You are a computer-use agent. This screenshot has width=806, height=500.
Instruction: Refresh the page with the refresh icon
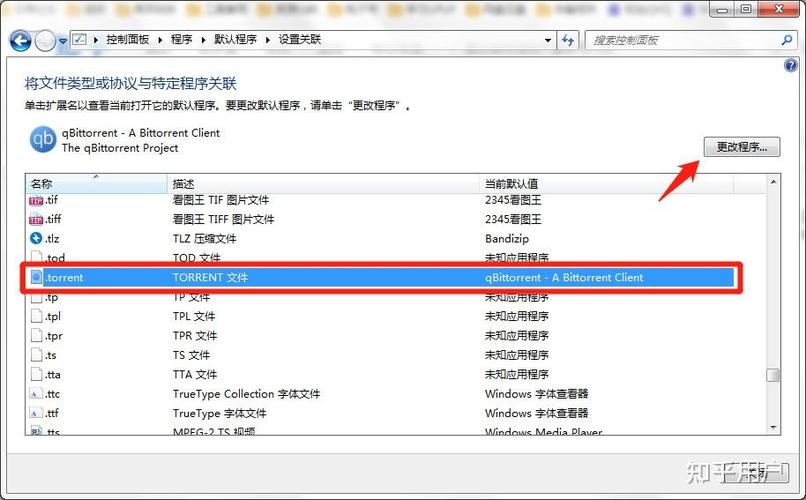point(568,40)
